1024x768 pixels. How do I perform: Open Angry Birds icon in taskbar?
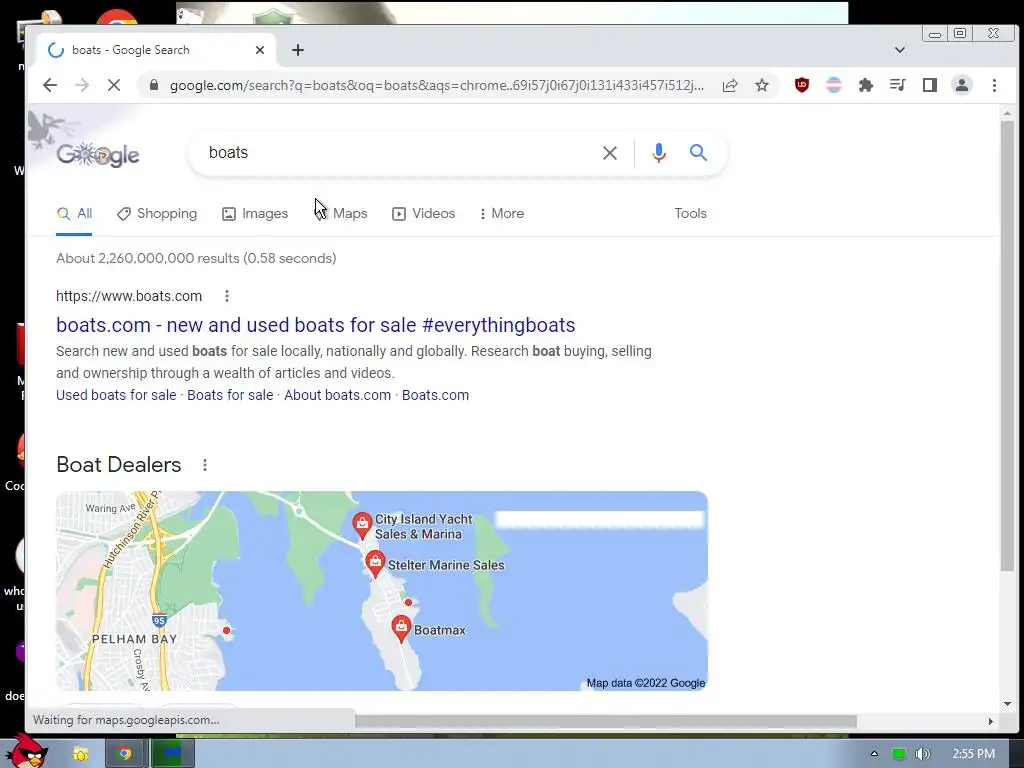25,752
